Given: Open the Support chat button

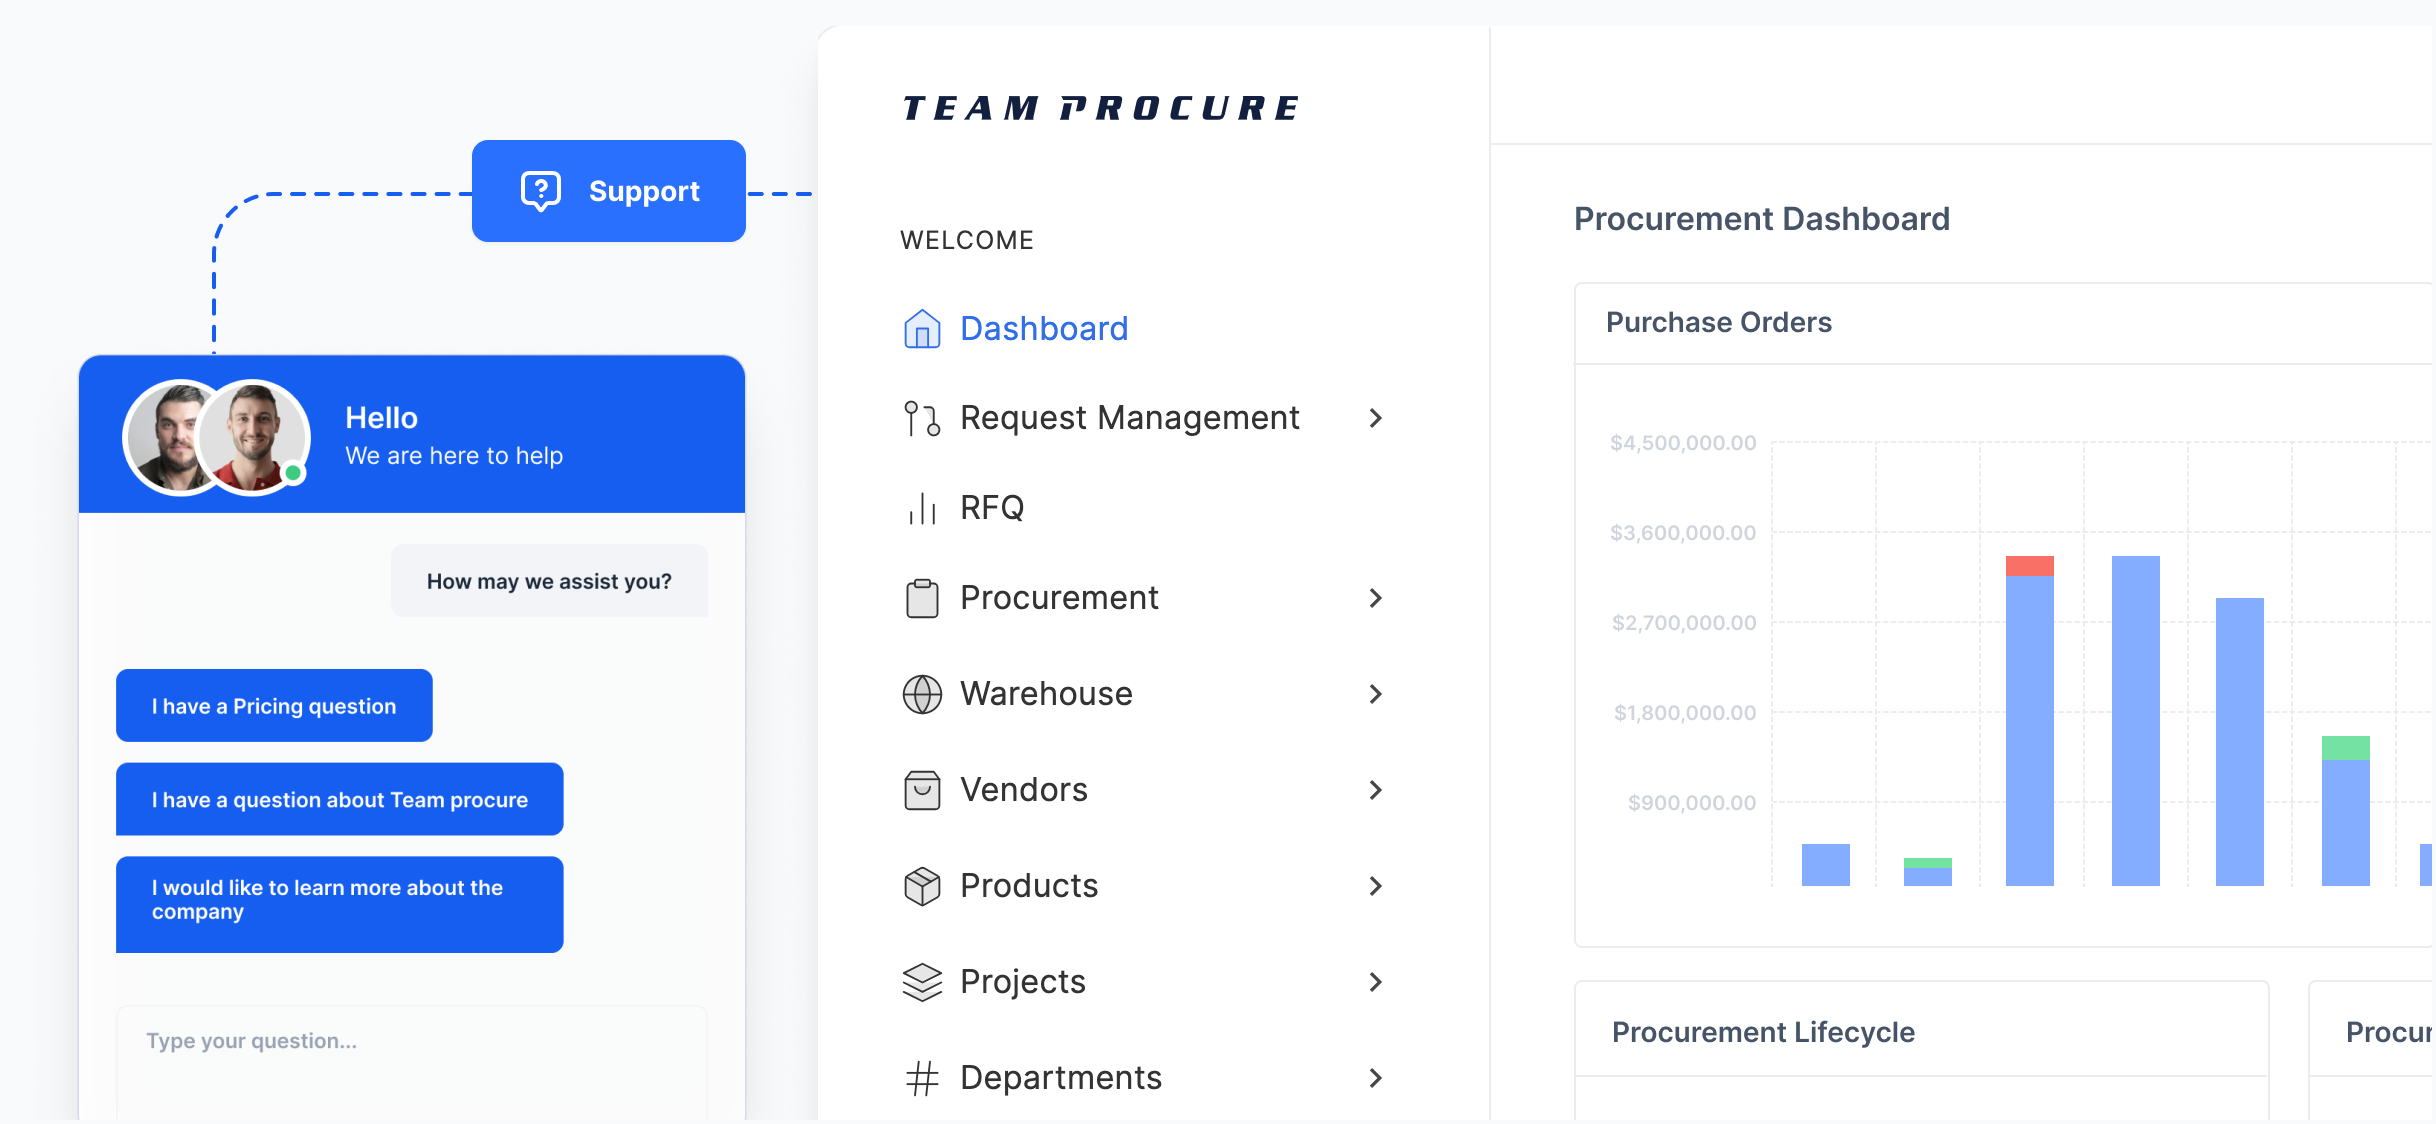Looking at the screenshot, I should (x=608, y=190).
